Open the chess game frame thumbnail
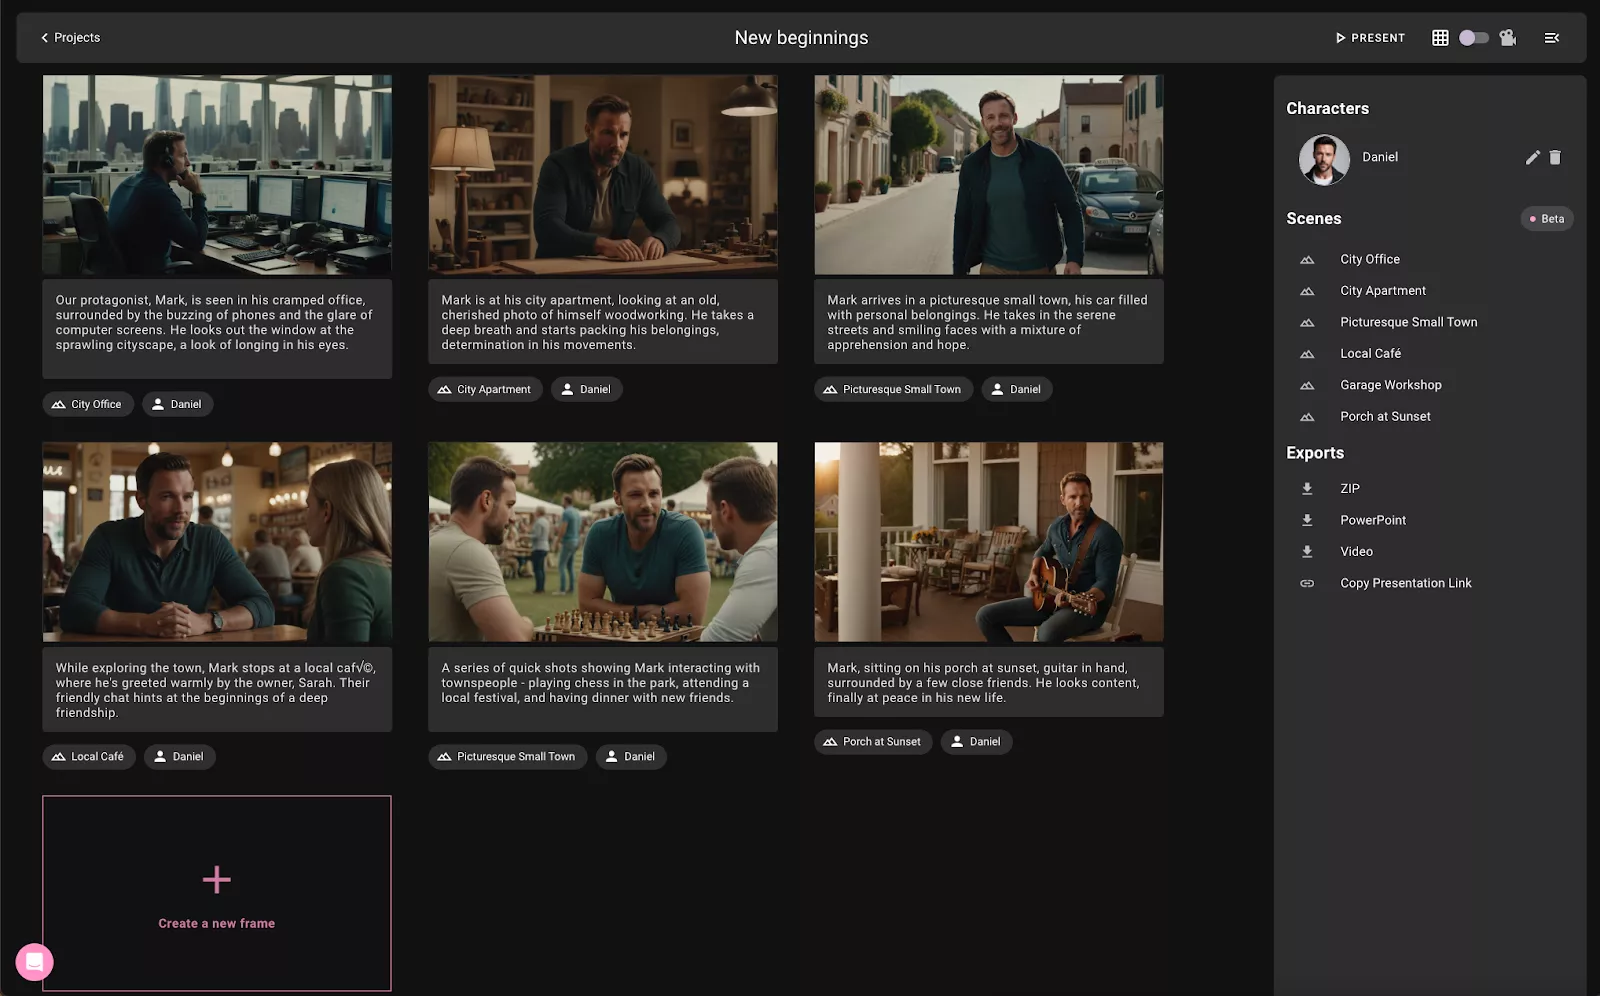The image size is (1600, 996). (602, 542)
